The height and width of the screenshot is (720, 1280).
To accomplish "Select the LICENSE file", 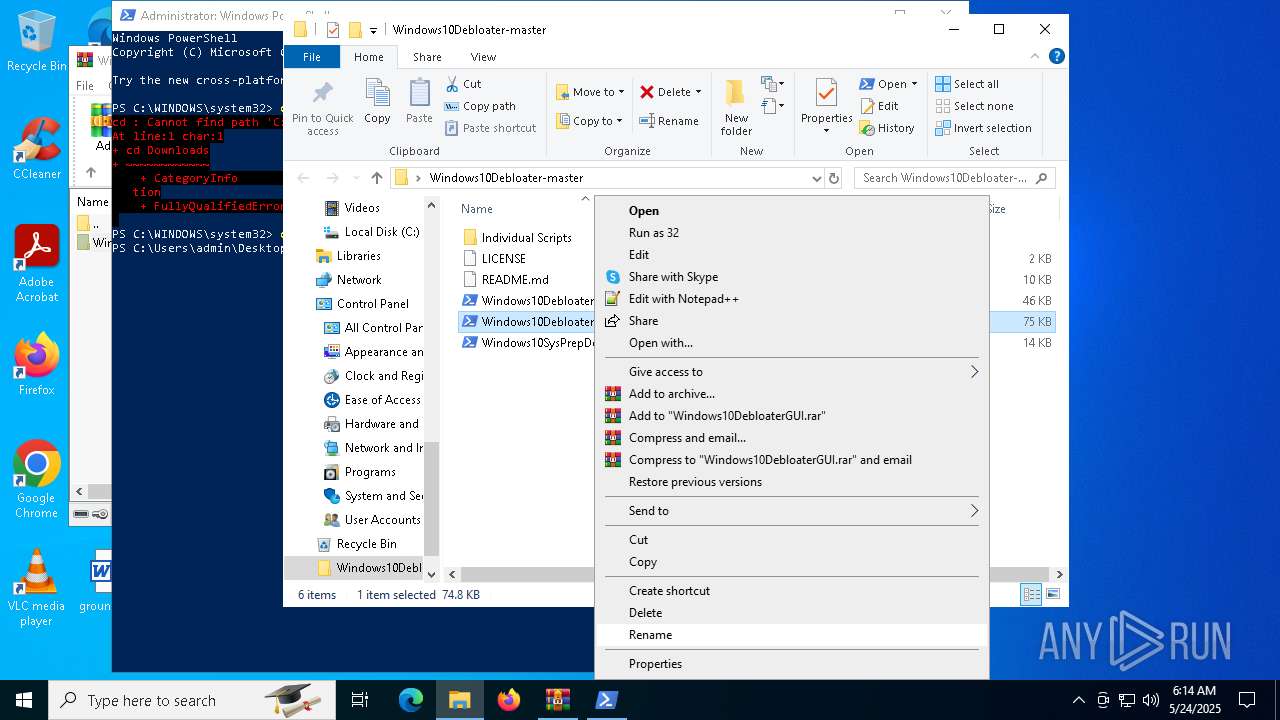I will point(503,259).
